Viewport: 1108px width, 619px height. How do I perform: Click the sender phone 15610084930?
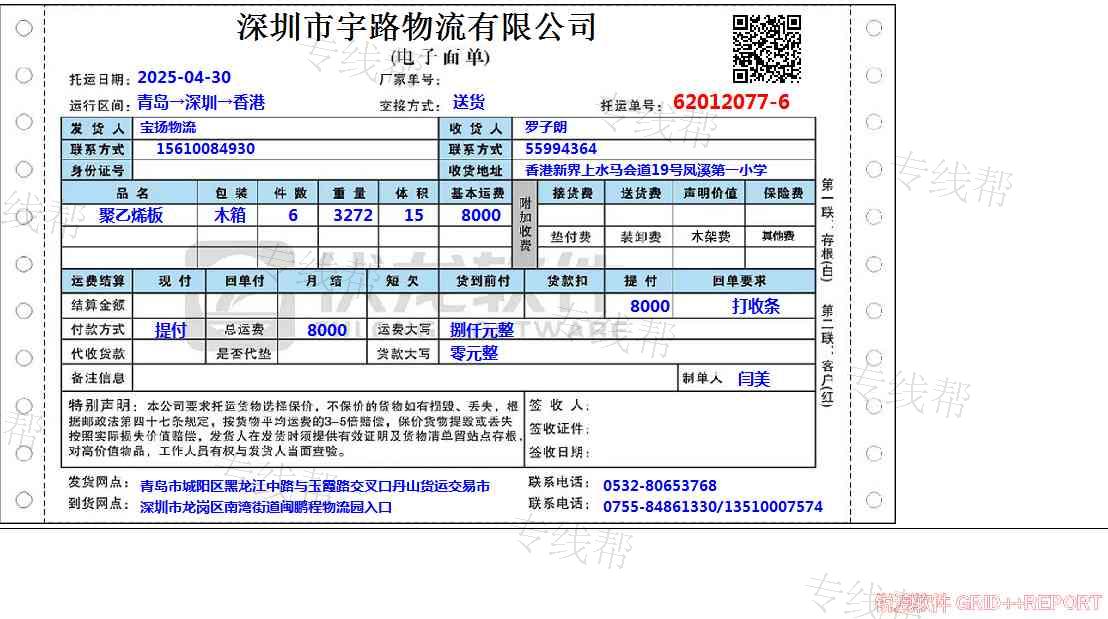click(206, 149)
